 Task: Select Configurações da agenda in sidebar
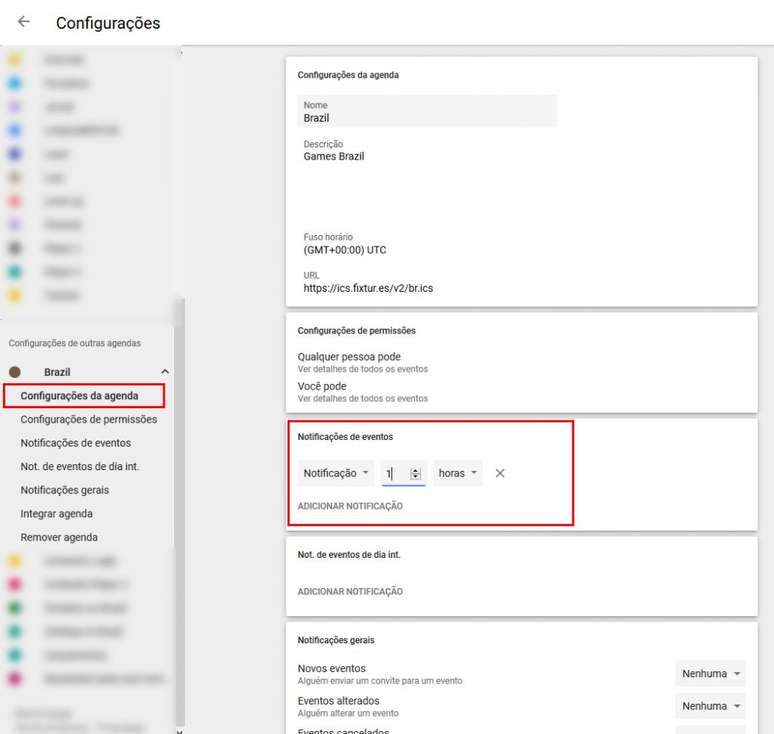(80, 396)
